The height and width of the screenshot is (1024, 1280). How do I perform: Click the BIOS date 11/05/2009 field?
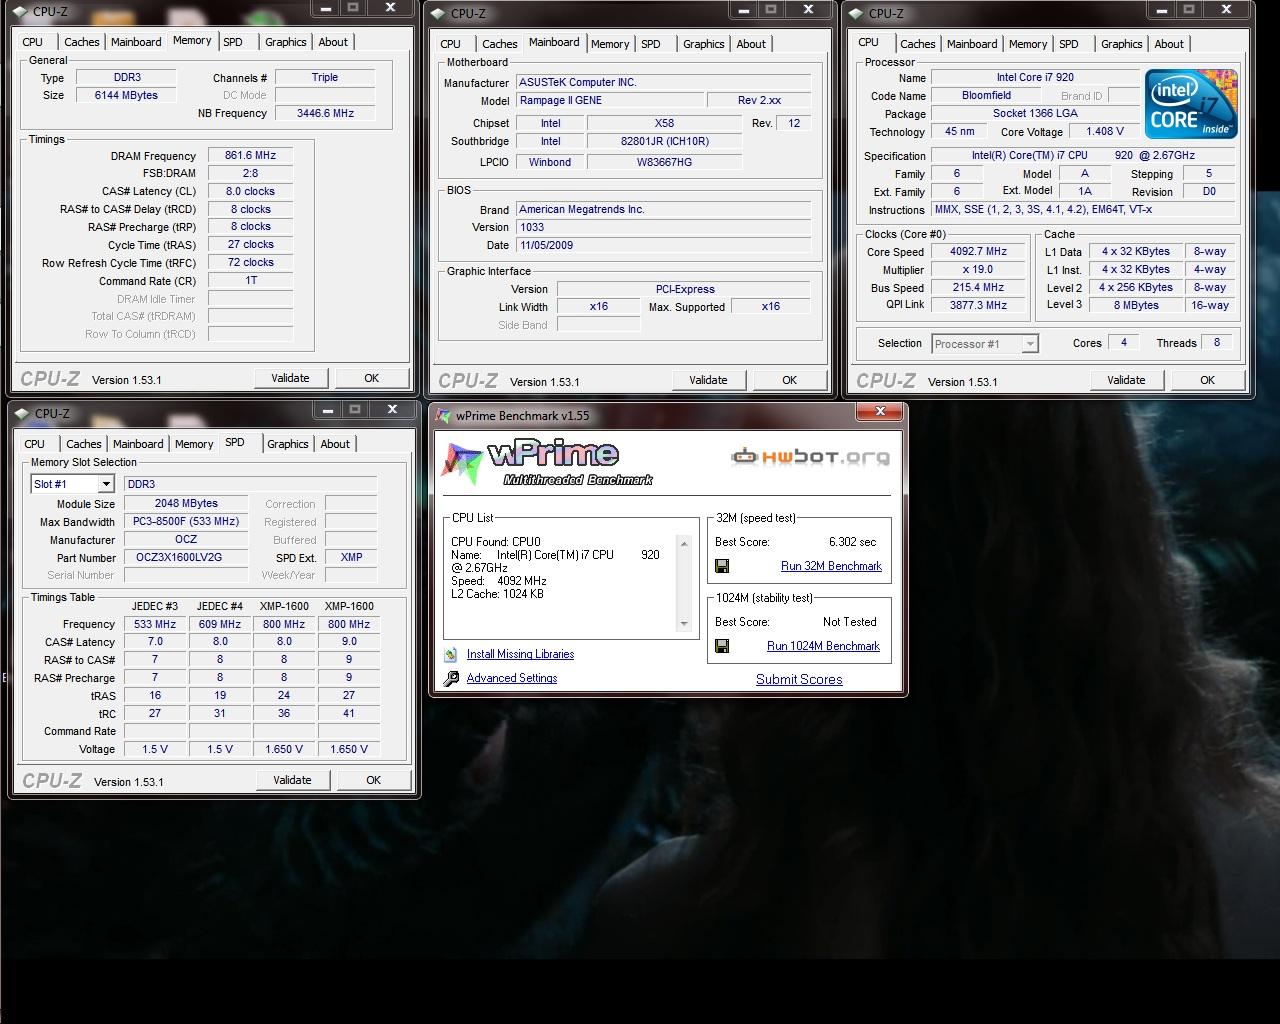point(663,245)
